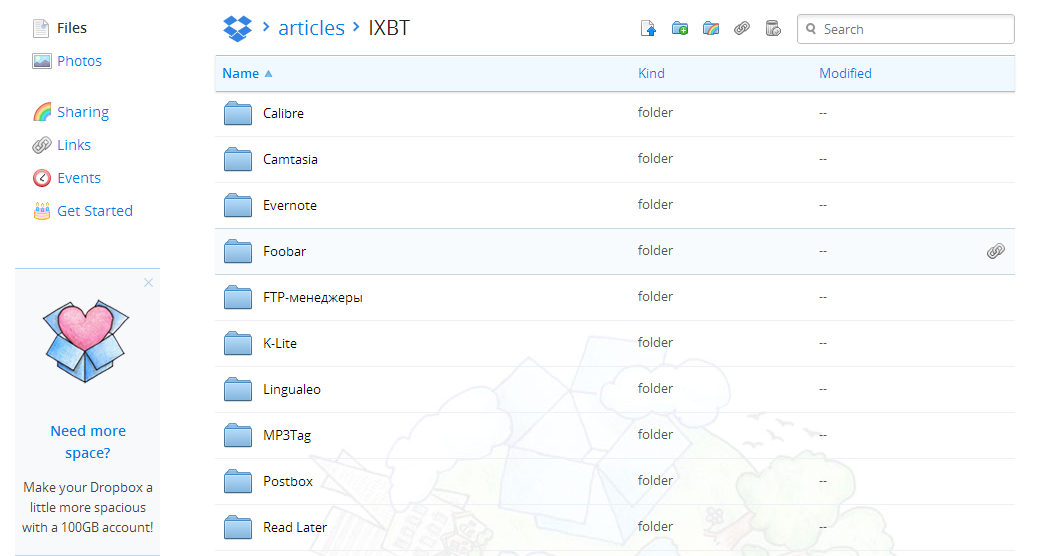Screen dimensions: 1038x556
Task: Click the Lingualeo folder icon
Action: click(238, 389)
